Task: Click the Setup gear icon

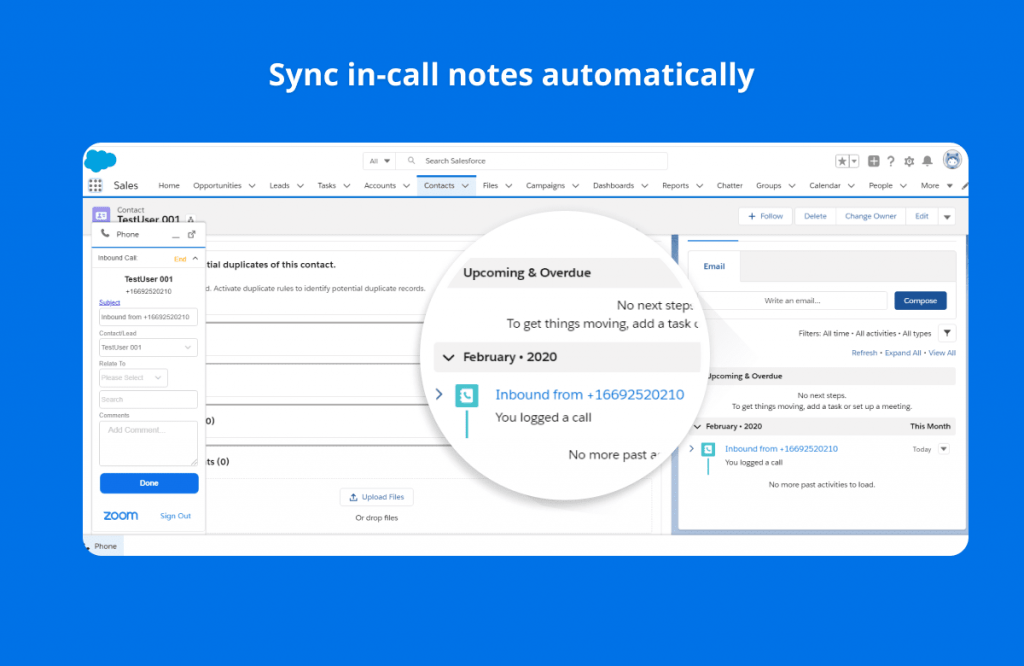Action: tap(909, 161)
